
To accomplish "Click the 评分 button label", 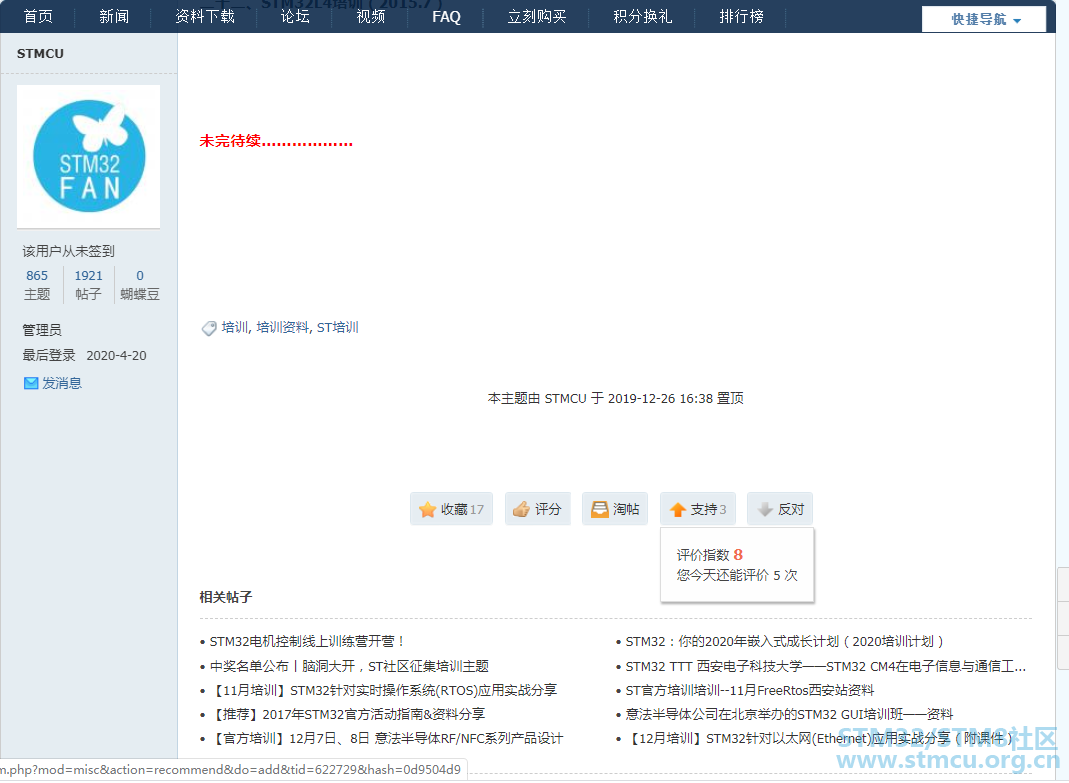I will tap(548, 509).
